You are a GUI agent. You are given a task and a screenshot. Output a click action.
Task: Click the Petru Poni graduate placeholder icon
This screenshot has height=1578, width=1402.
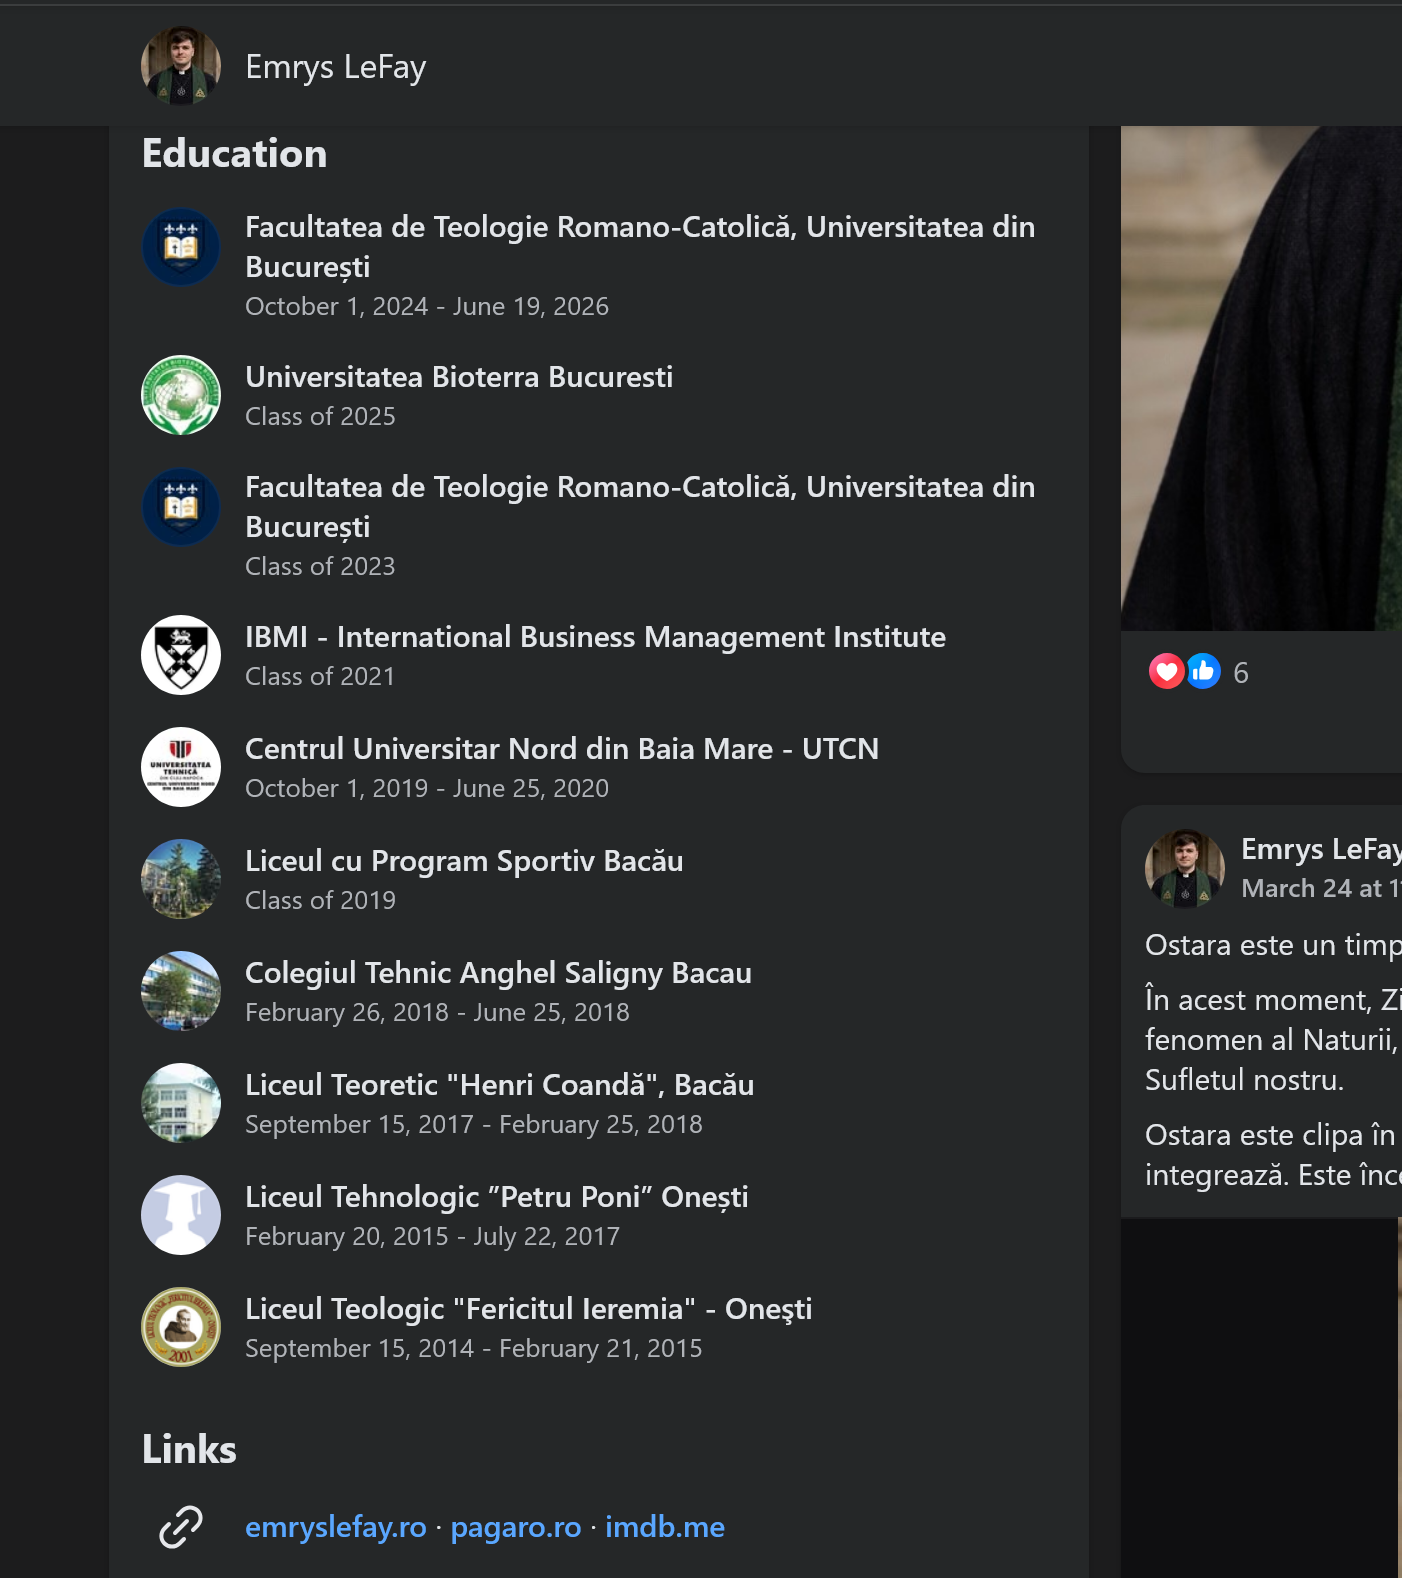click(181, 1215)
